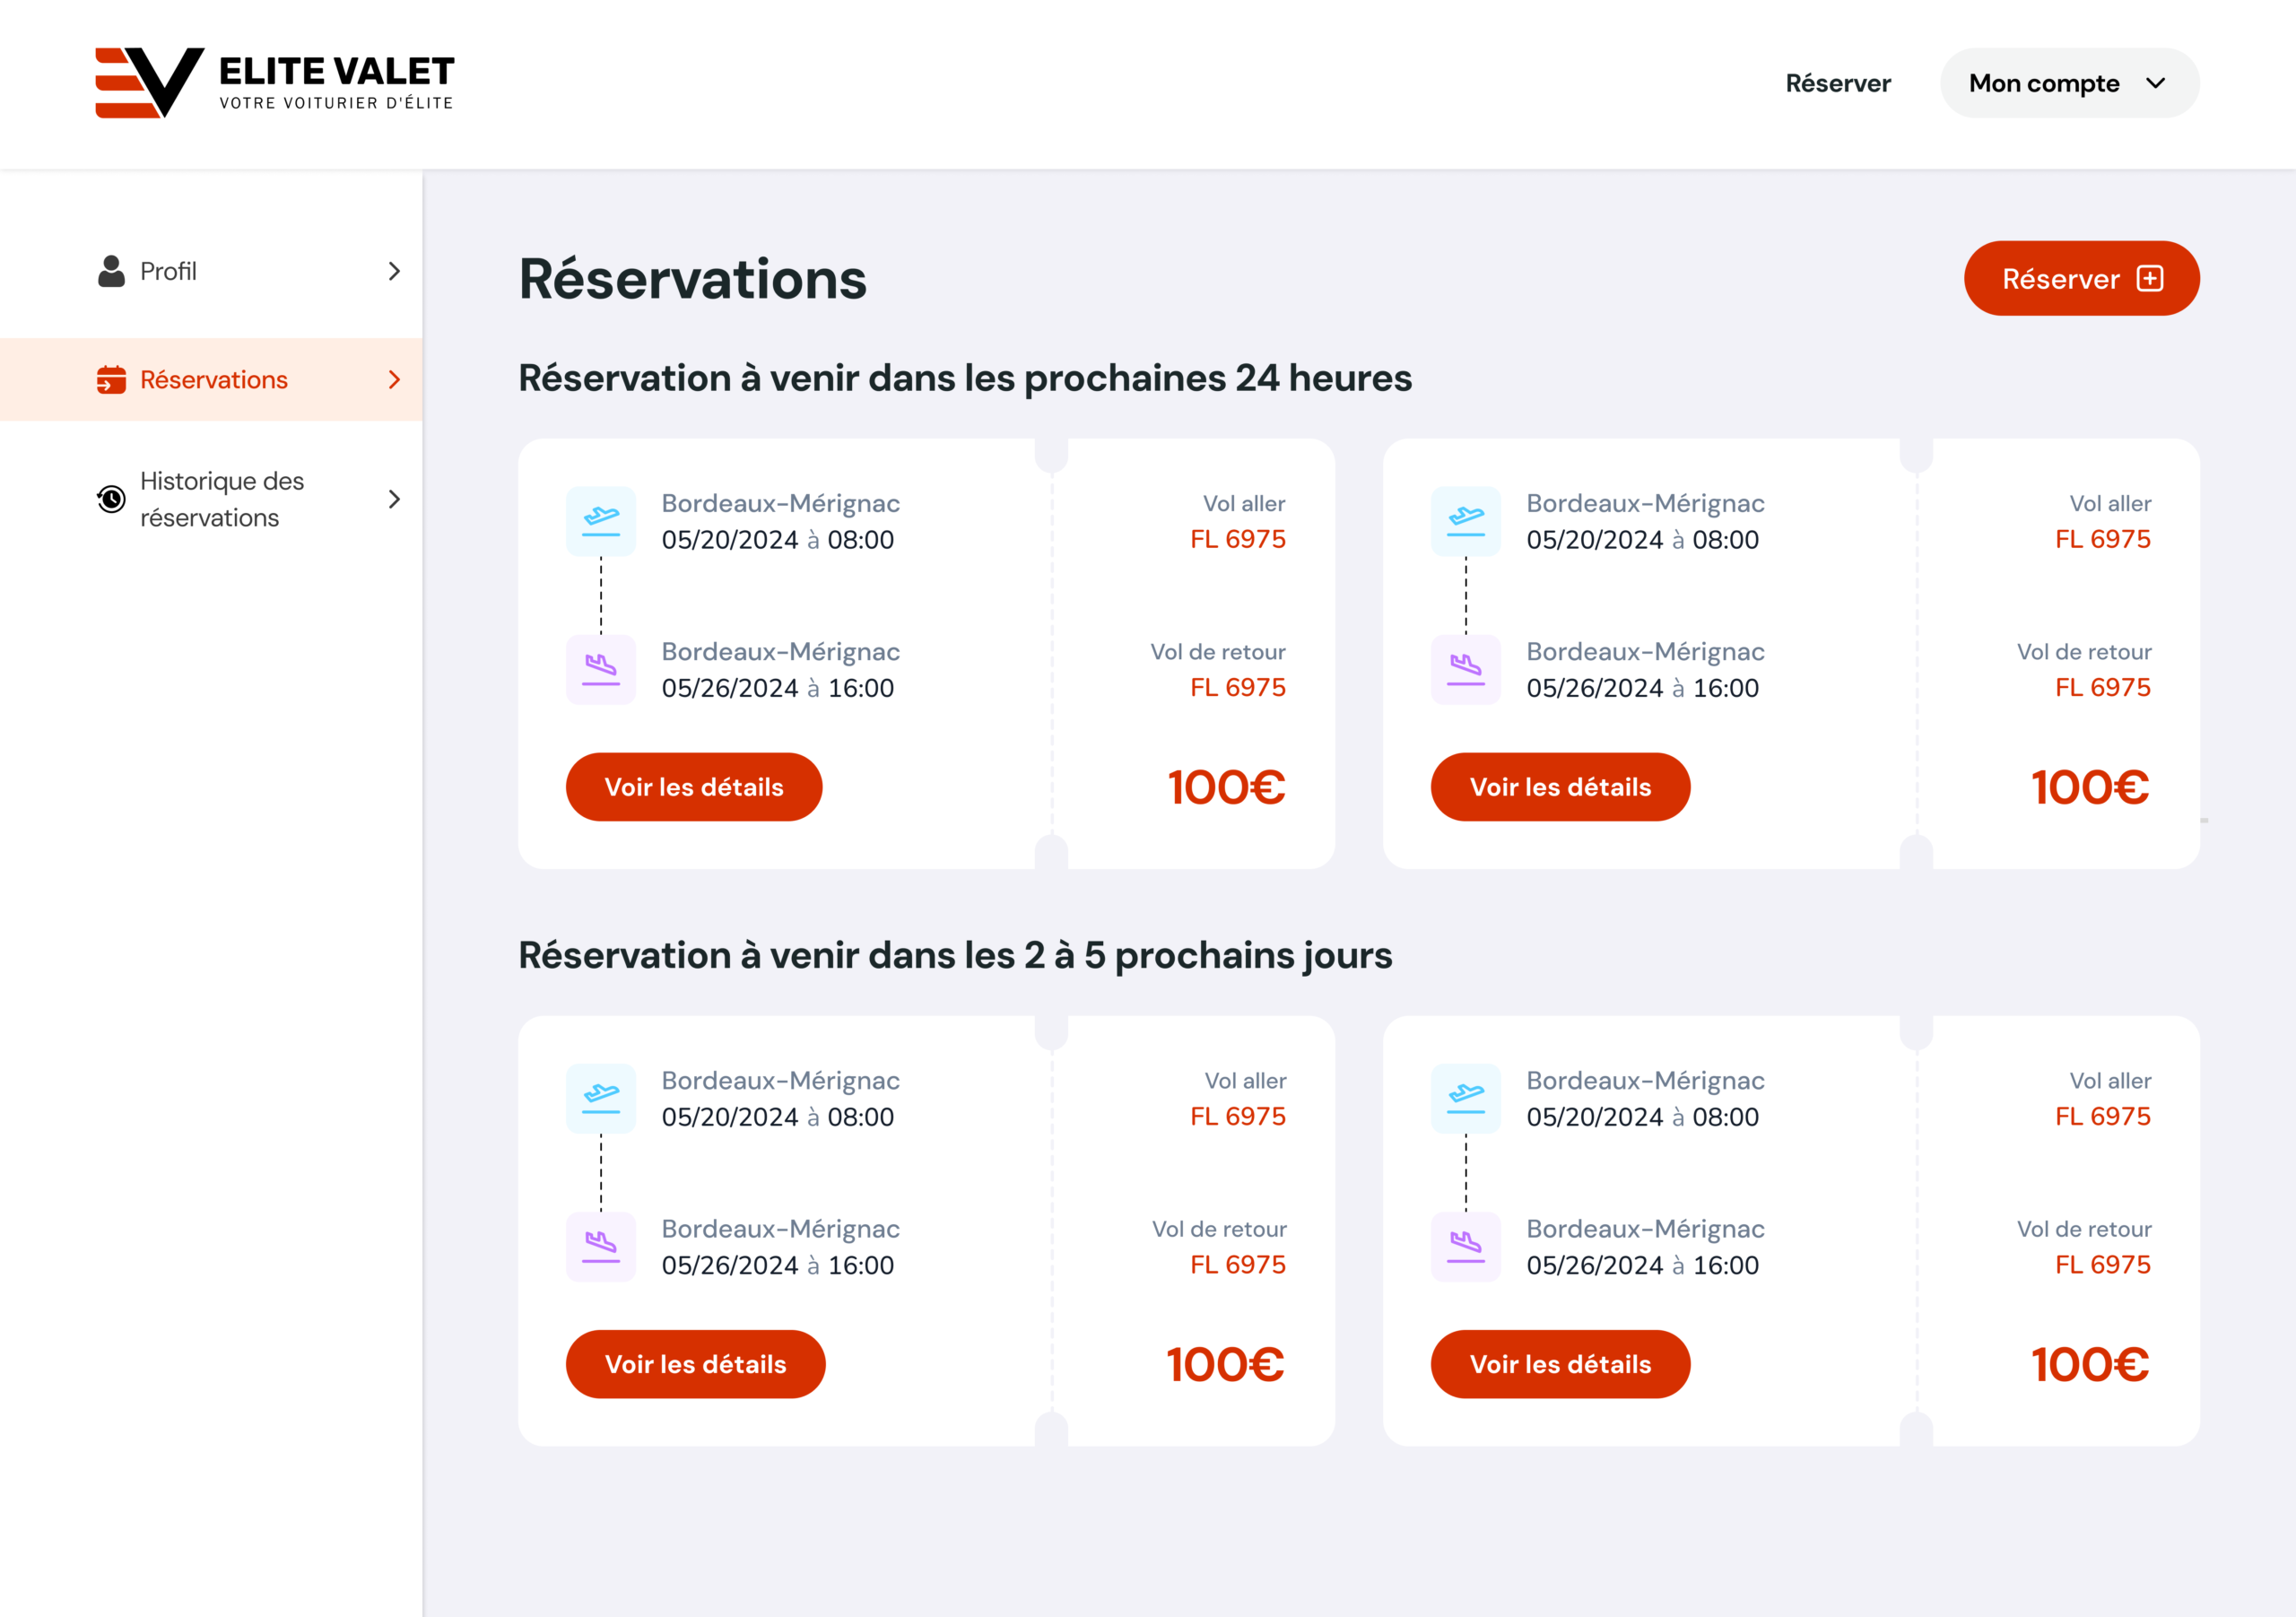Expand Historique des réservations chevron
2296x1617 pixels.
pos(394,498)
